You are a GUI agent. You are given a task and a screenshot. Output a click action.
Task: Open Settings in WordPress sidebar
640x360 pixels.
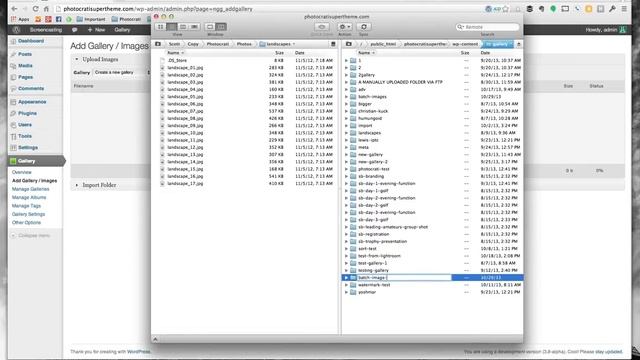[28, 148]
